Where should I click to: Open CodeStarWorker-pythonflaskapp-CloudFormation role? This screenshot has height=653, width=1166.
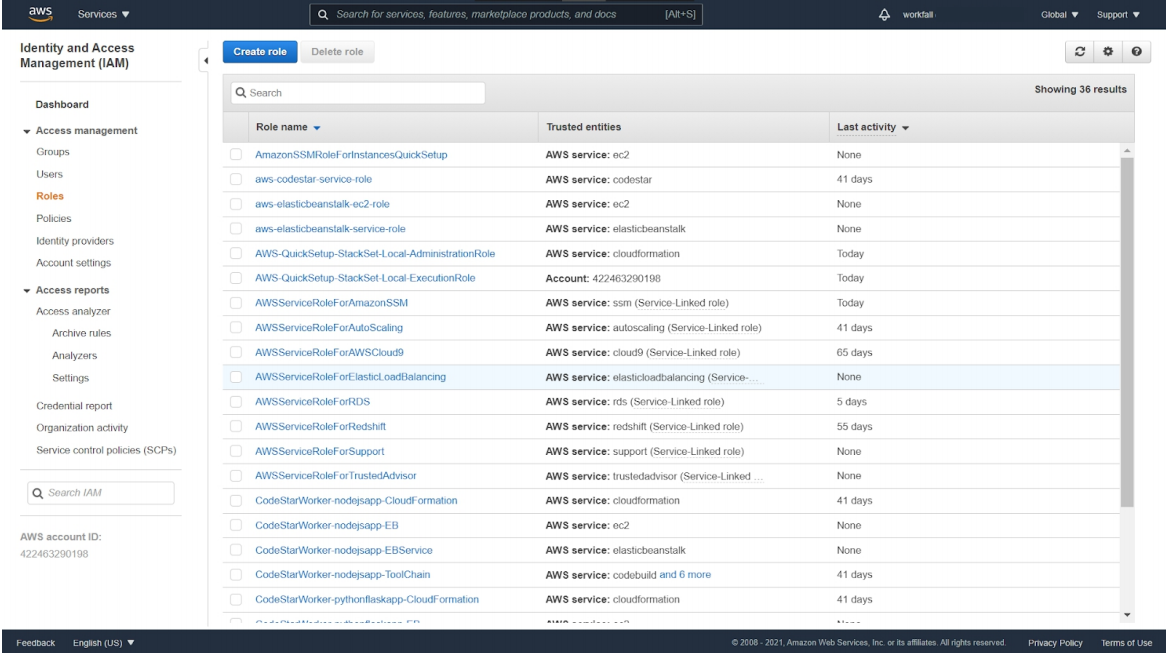(367, 599)
